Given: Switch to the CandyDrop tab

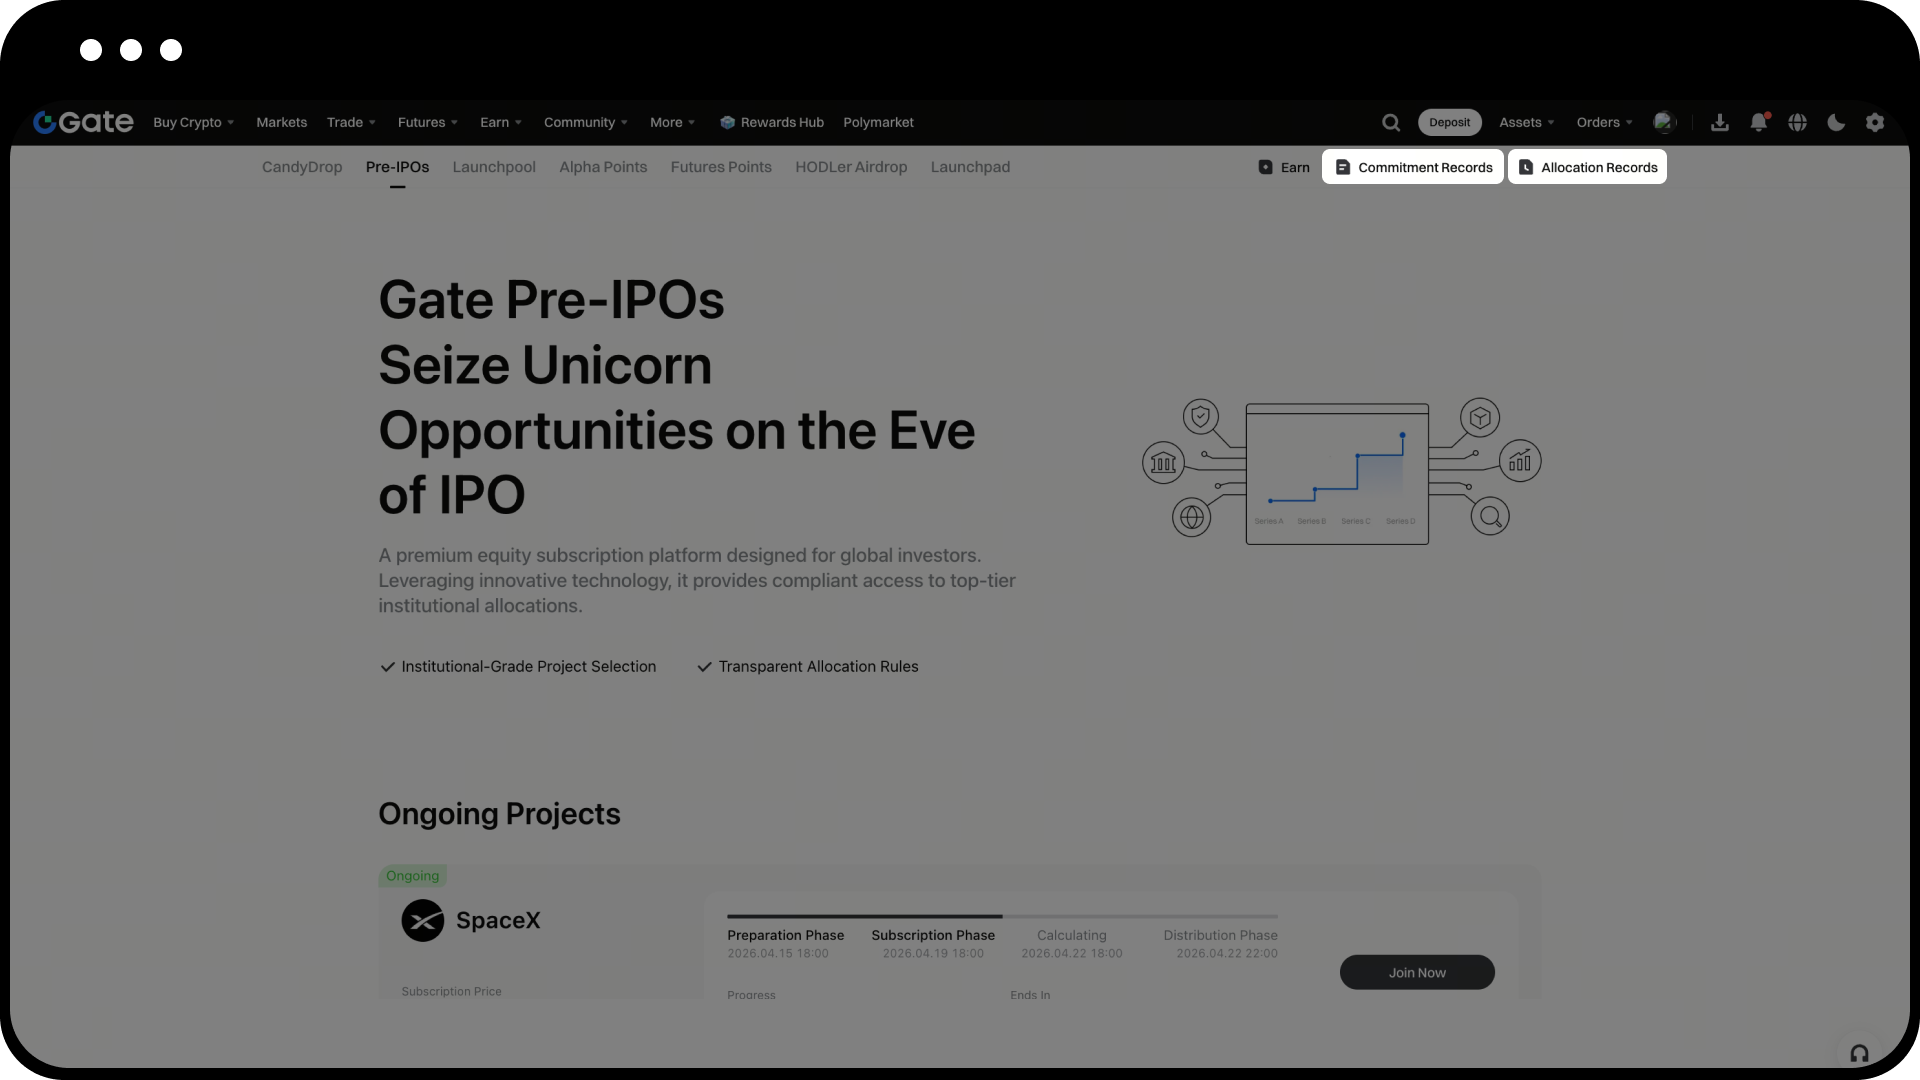Looking at the screenshot, I should click(x=302, y=167).
